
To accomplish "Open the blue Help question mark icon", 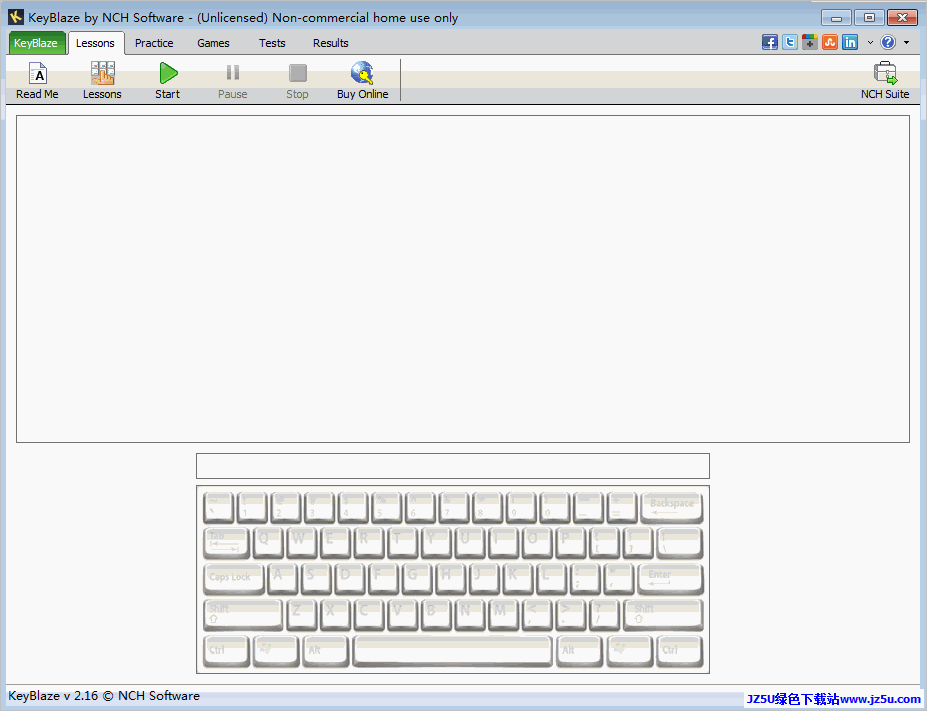I will tap(888, 43).
